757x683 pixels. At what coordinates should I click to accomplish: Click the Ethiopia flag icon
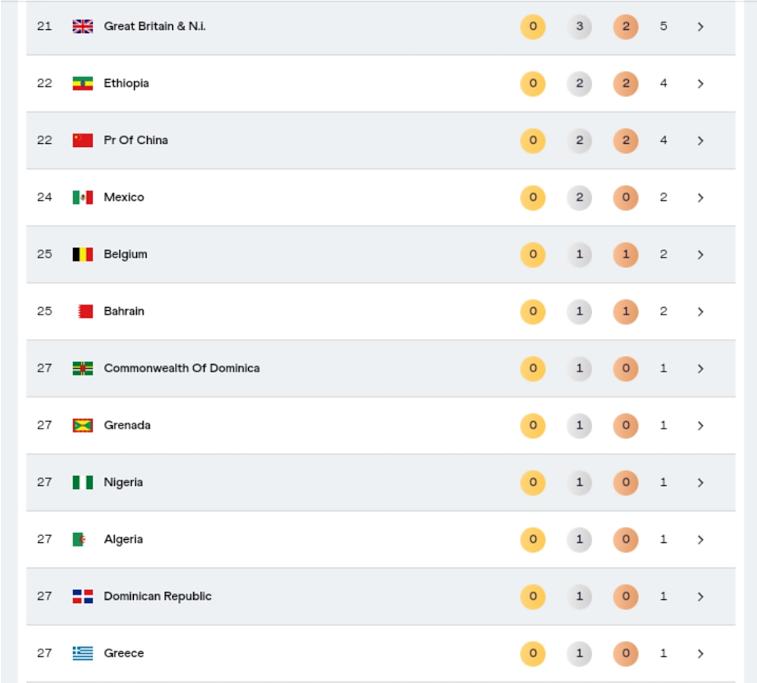click(83, 83)
